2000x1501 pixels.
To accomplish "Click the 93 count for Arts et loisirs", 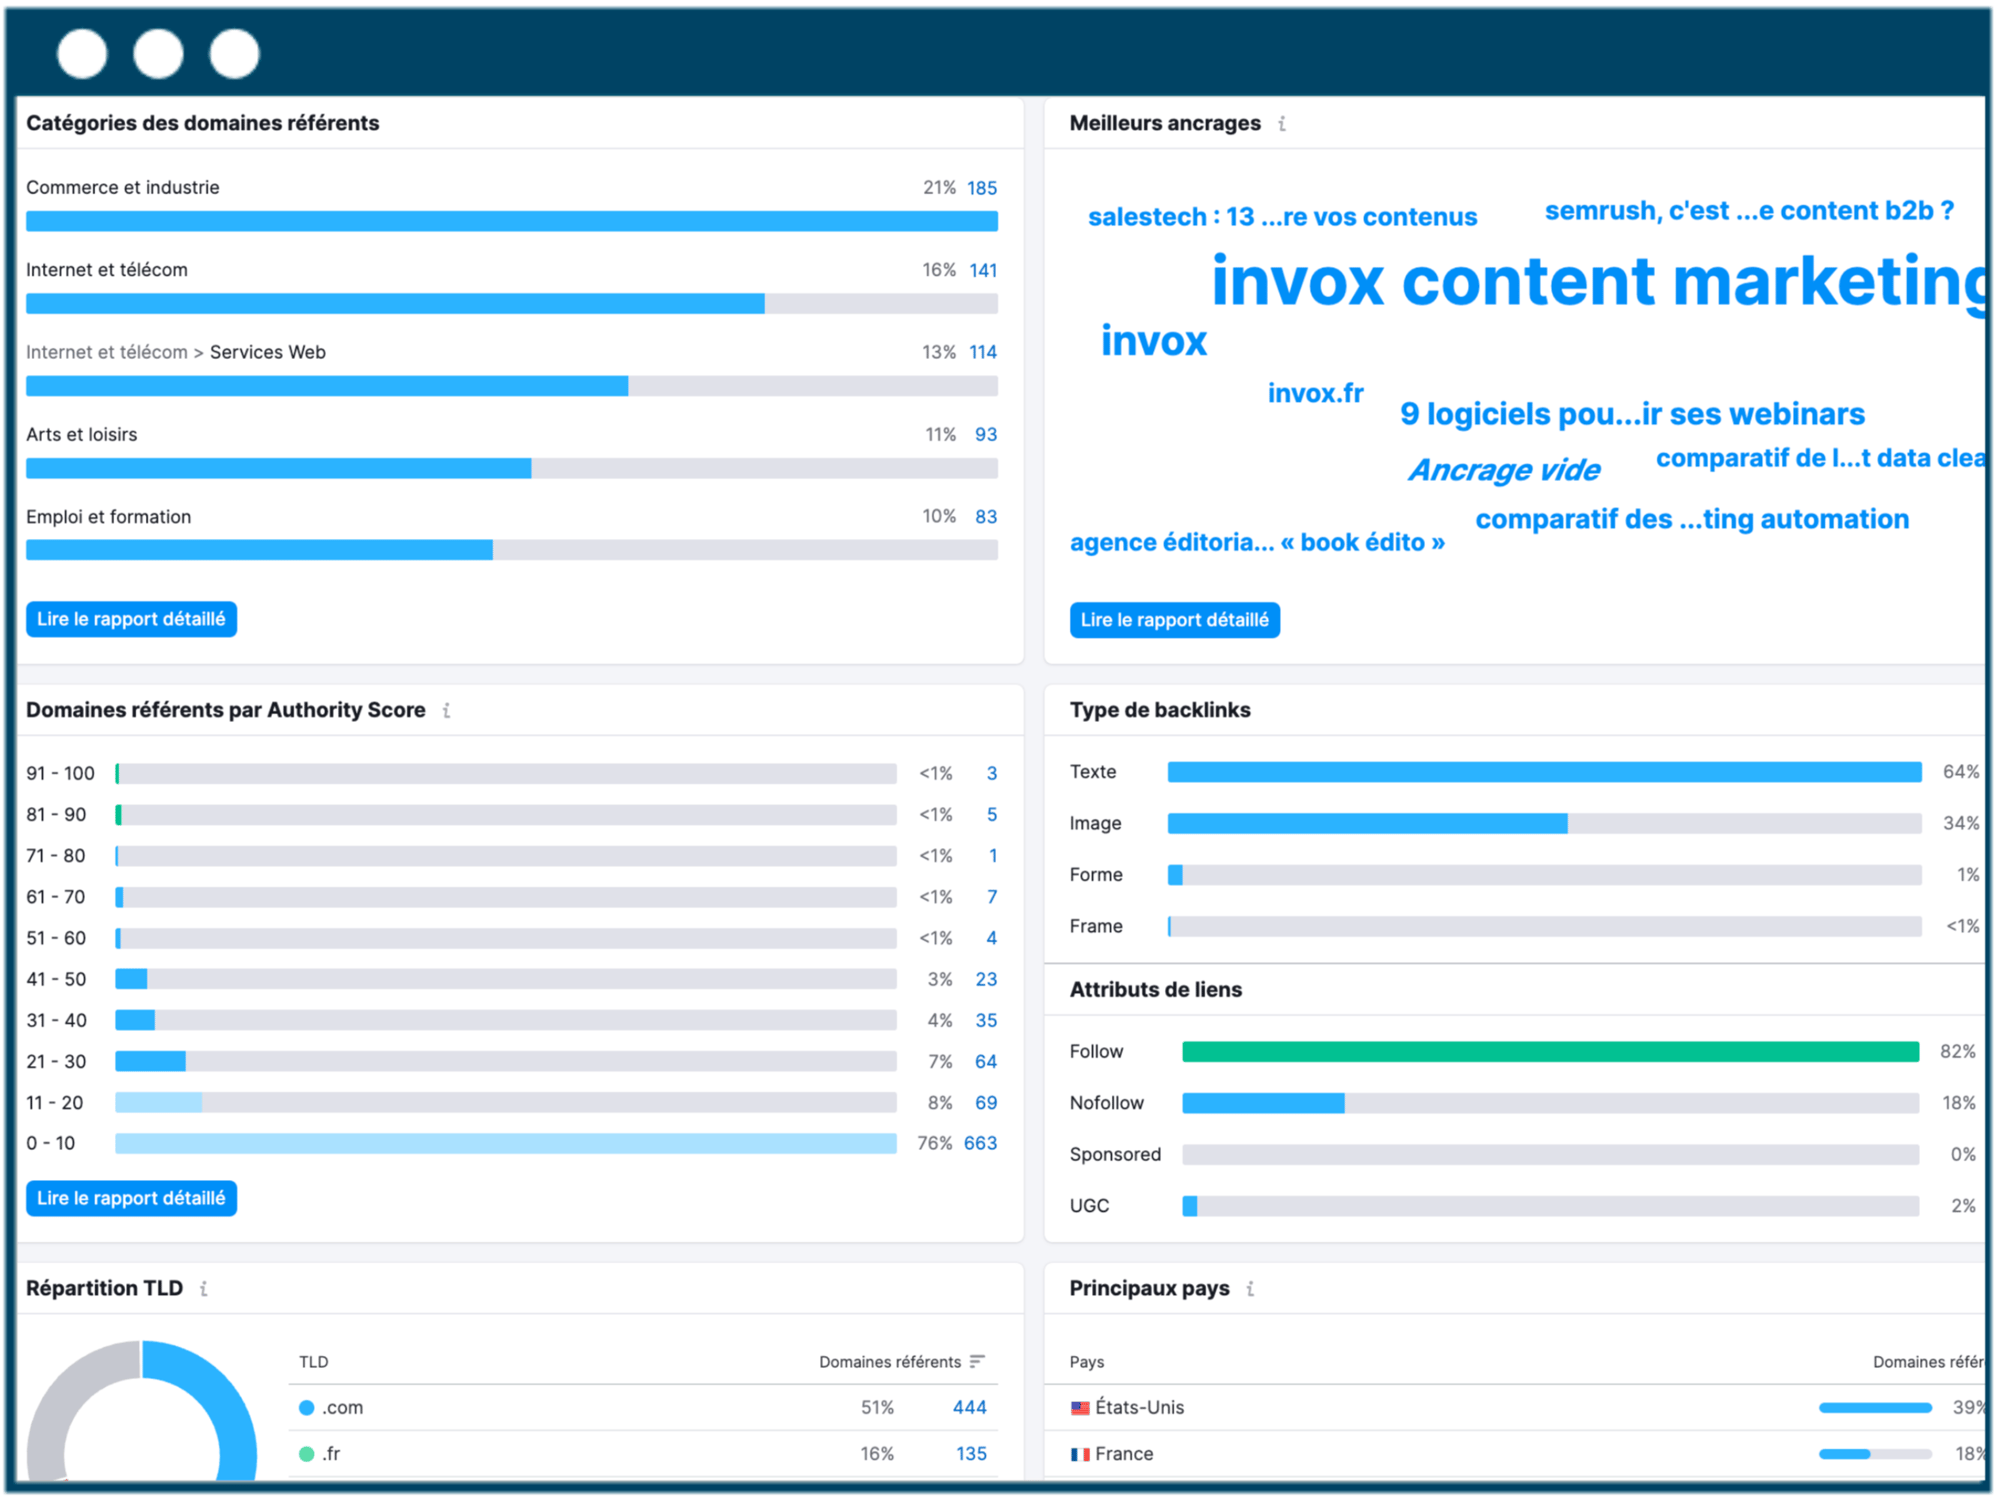I will click(x=986, y=435).
